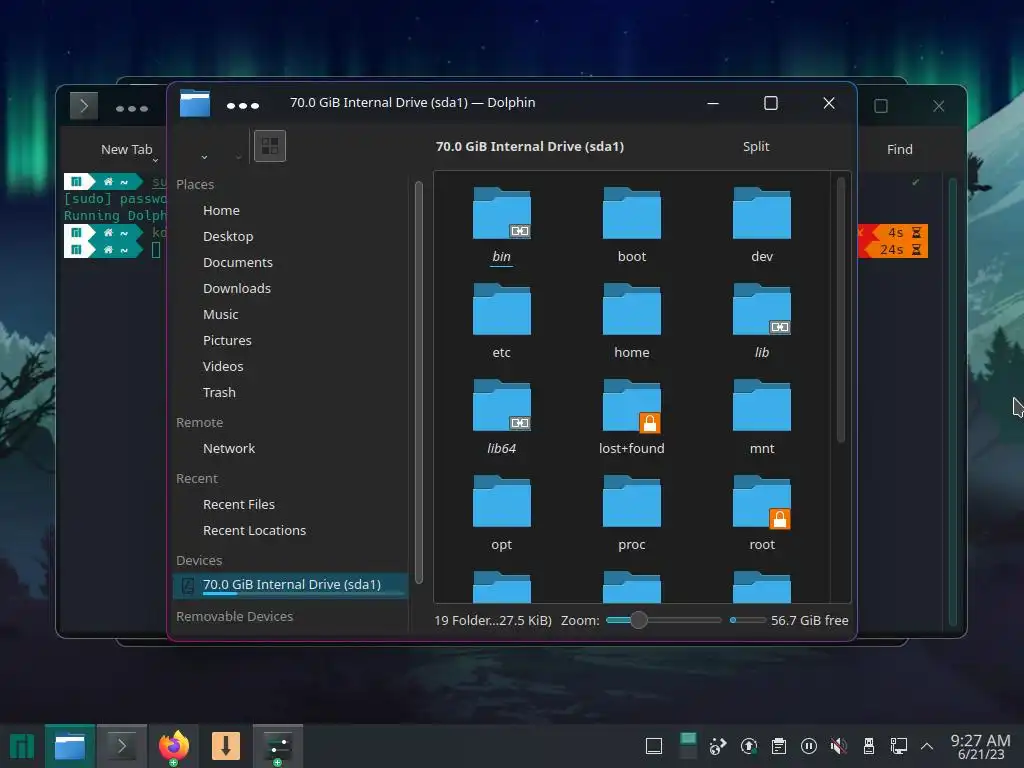Click Konsole terminal icon in title bar
The width and height of the screenshot is (1024, 768).
[x=84, y=106]
